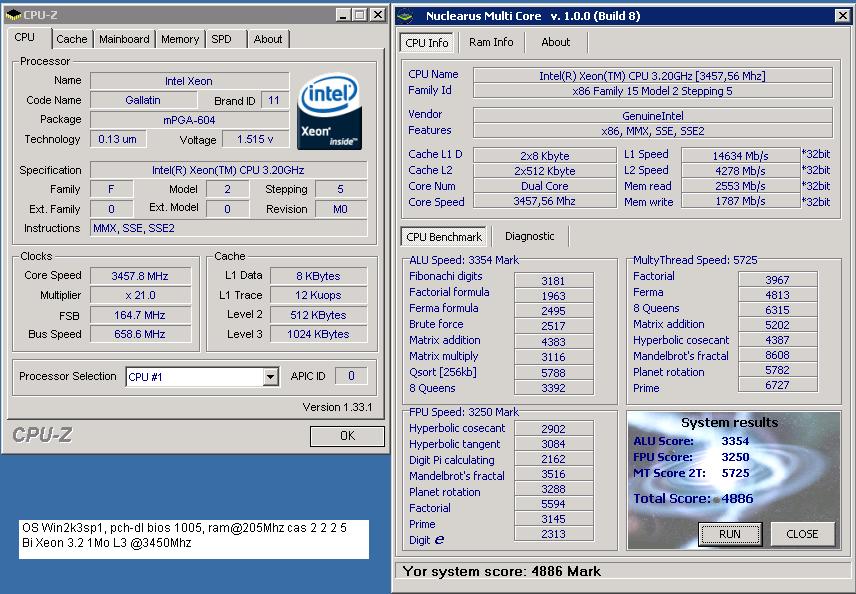Click the 0.13 um technology field
Viewport: 856px width, 594px height.
117,139
